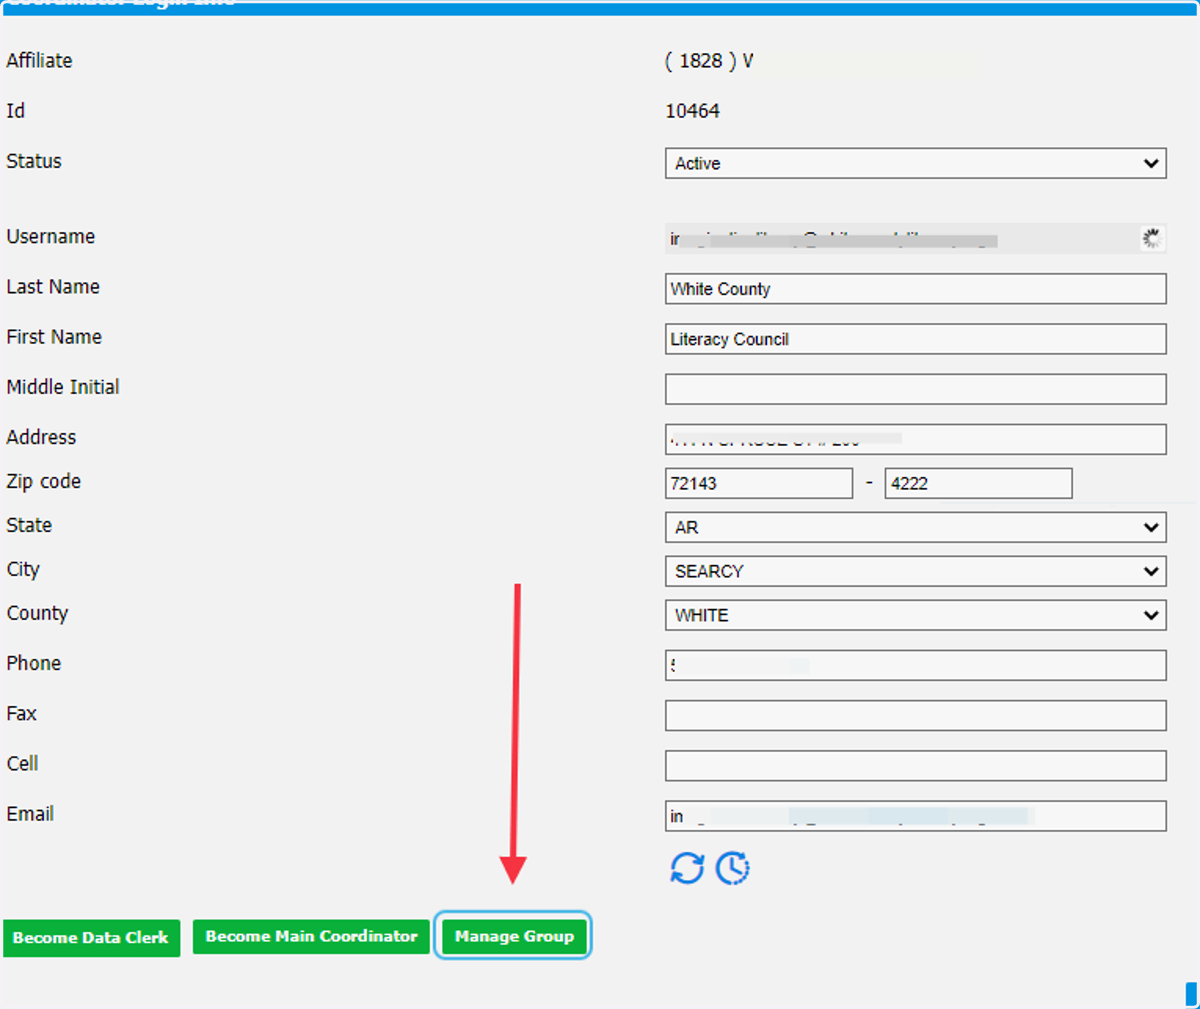Open the State dropdown showing AR
Viewport: 1200px width, 1009px height.
[916, 527]
